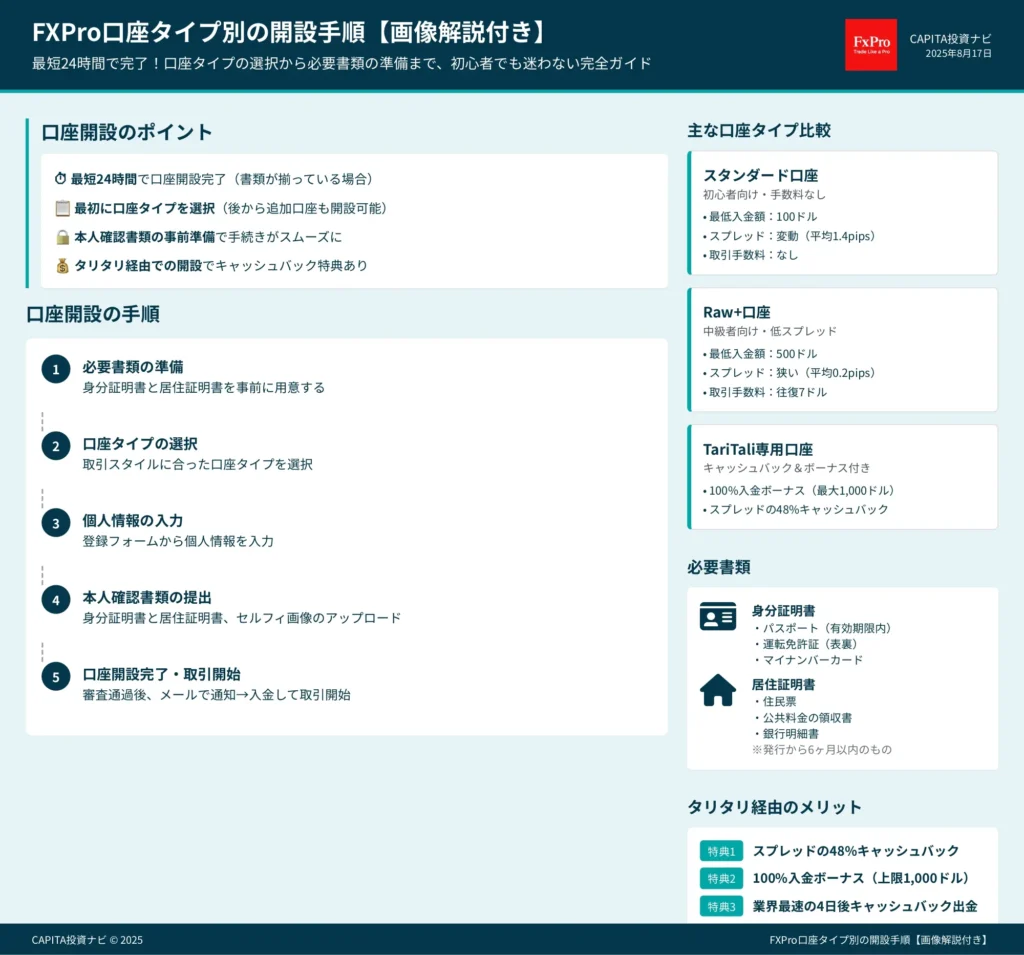The image size is (1024, 955).
Task: Click the line mentioning セルフィ画像のアップロード
Action: 242,618
